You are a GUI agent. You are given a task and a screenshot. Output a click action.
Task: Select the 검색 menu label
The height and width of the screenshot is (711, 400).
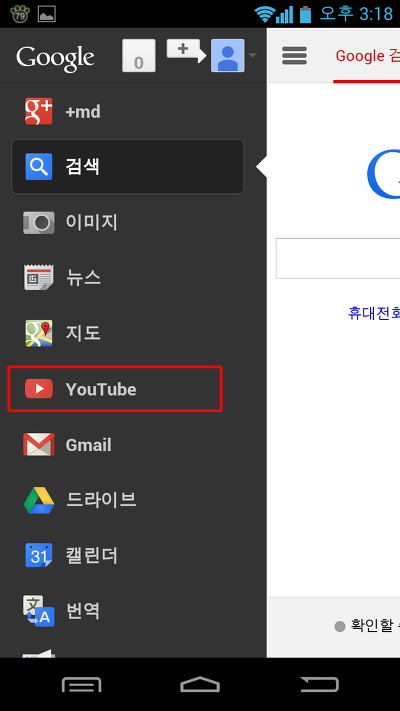(83, 166)
